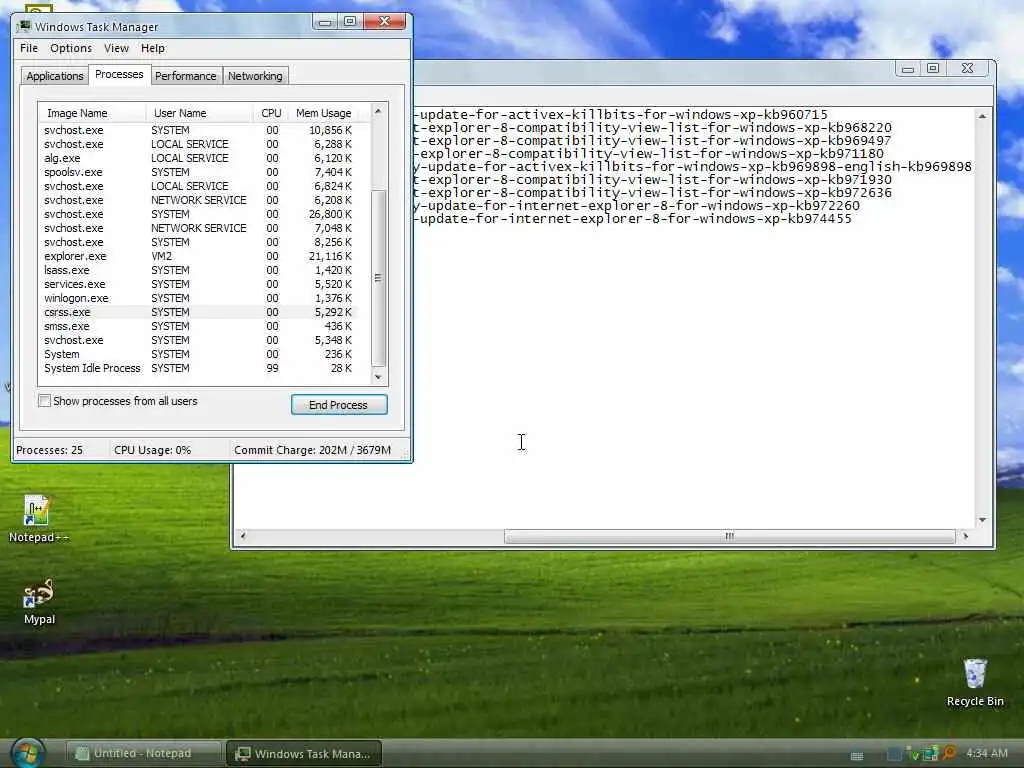
Task: Open the Notepad++ desktop shortcut
Action: (38, 519)
